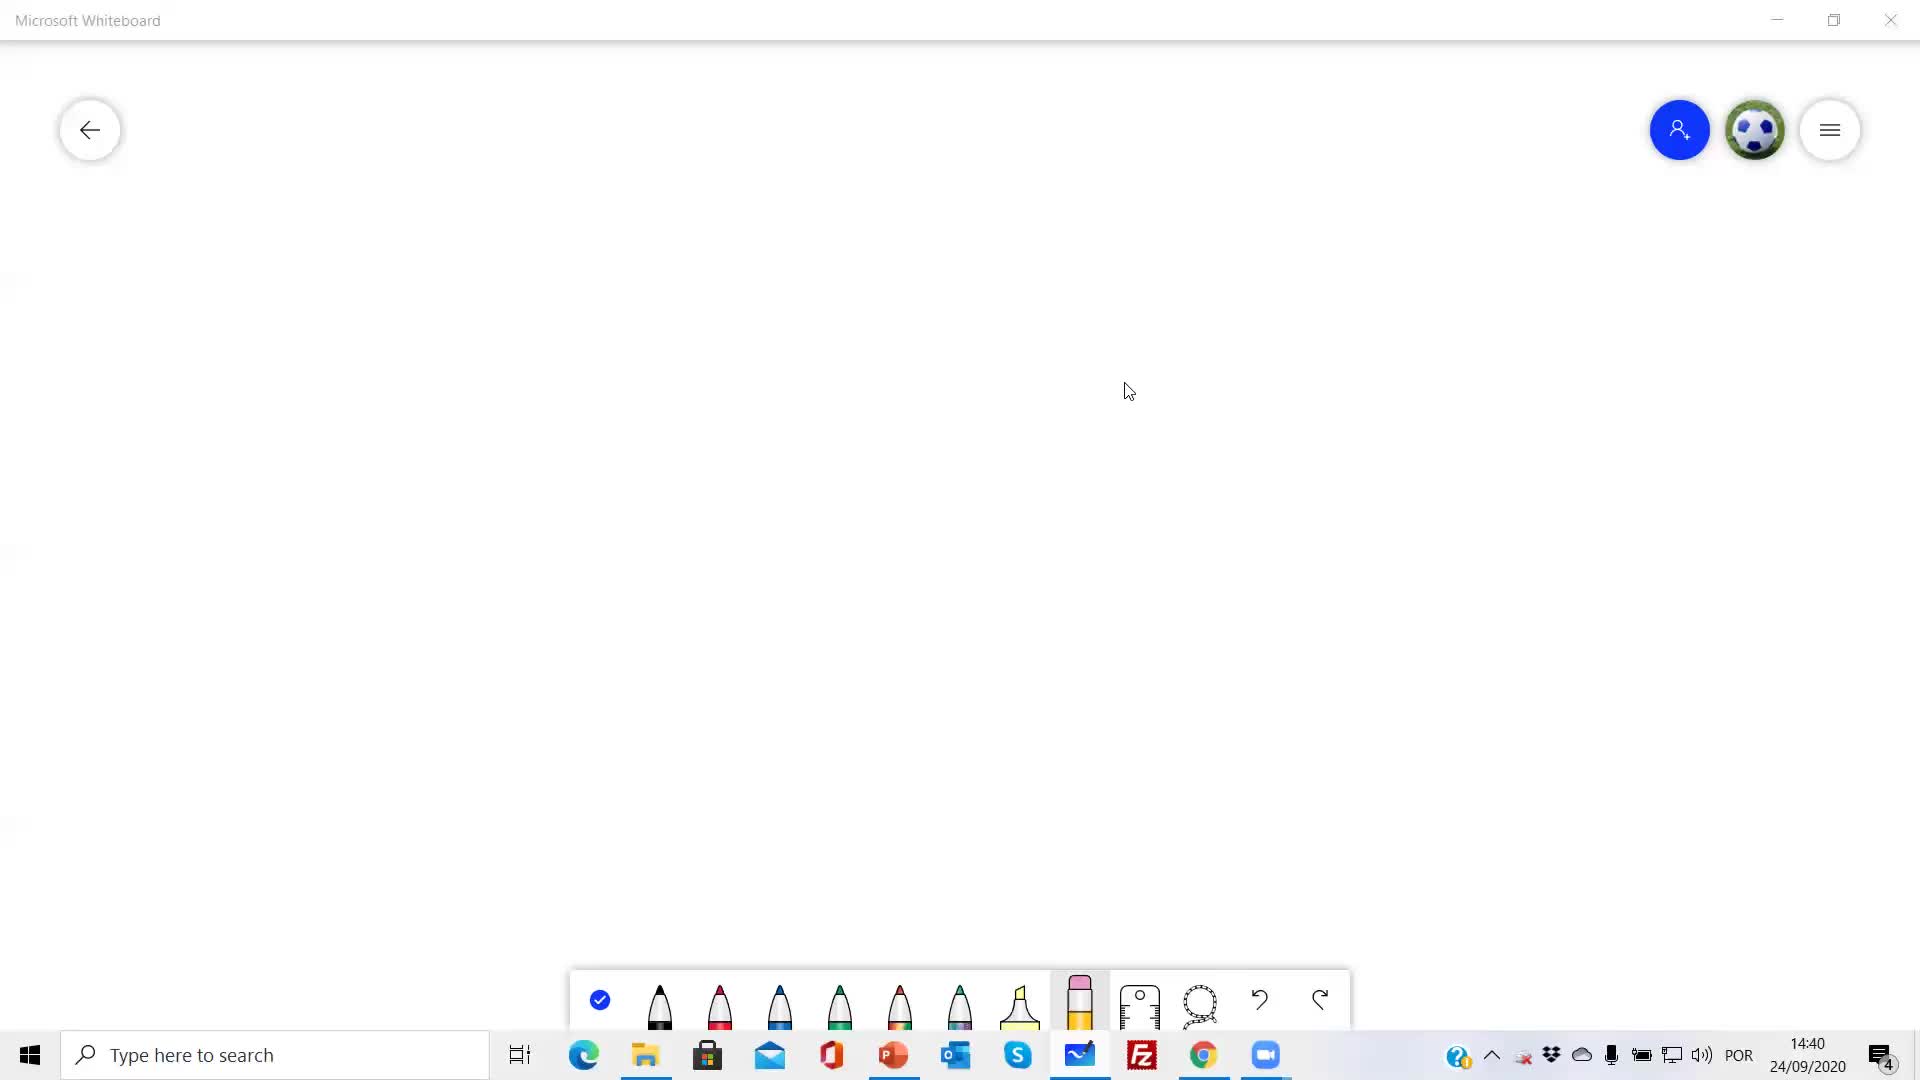Show hidden system tray icons
This screenshot has width=1920, height=1080.
point(1491,1055)
